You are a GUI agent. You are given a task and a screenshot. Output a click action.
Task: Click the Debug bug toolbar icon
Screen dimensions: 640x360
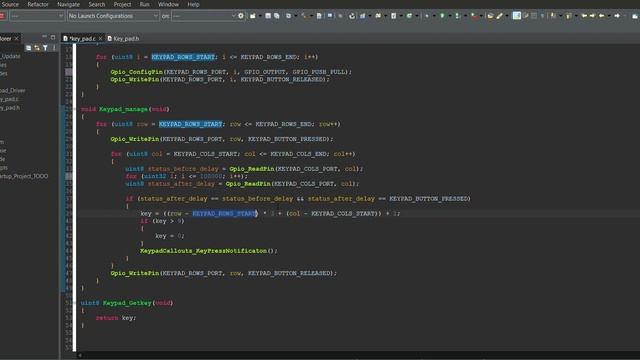click(x=427, y=16)
